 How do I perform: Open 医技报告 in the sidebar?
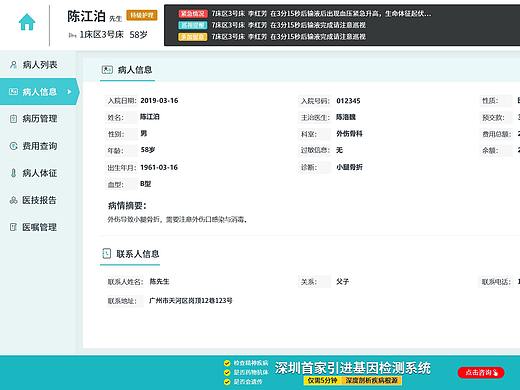(x=38, y=200)
